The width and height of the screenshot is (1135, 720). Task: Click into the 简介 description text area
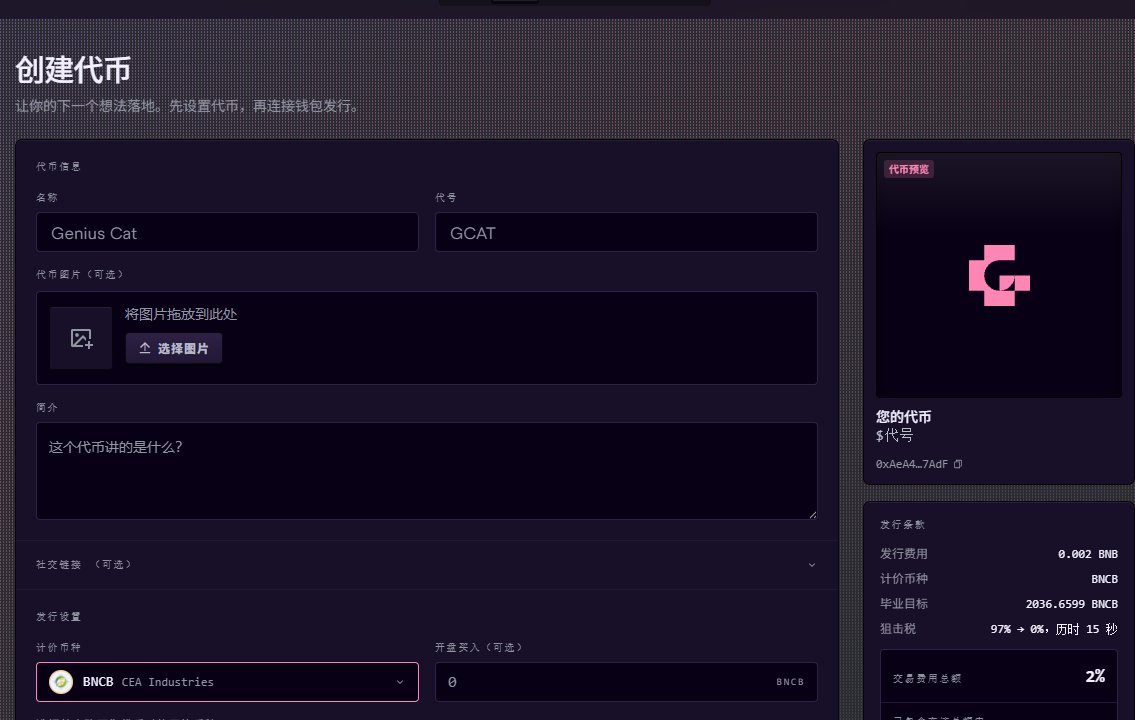pos(427,471)
